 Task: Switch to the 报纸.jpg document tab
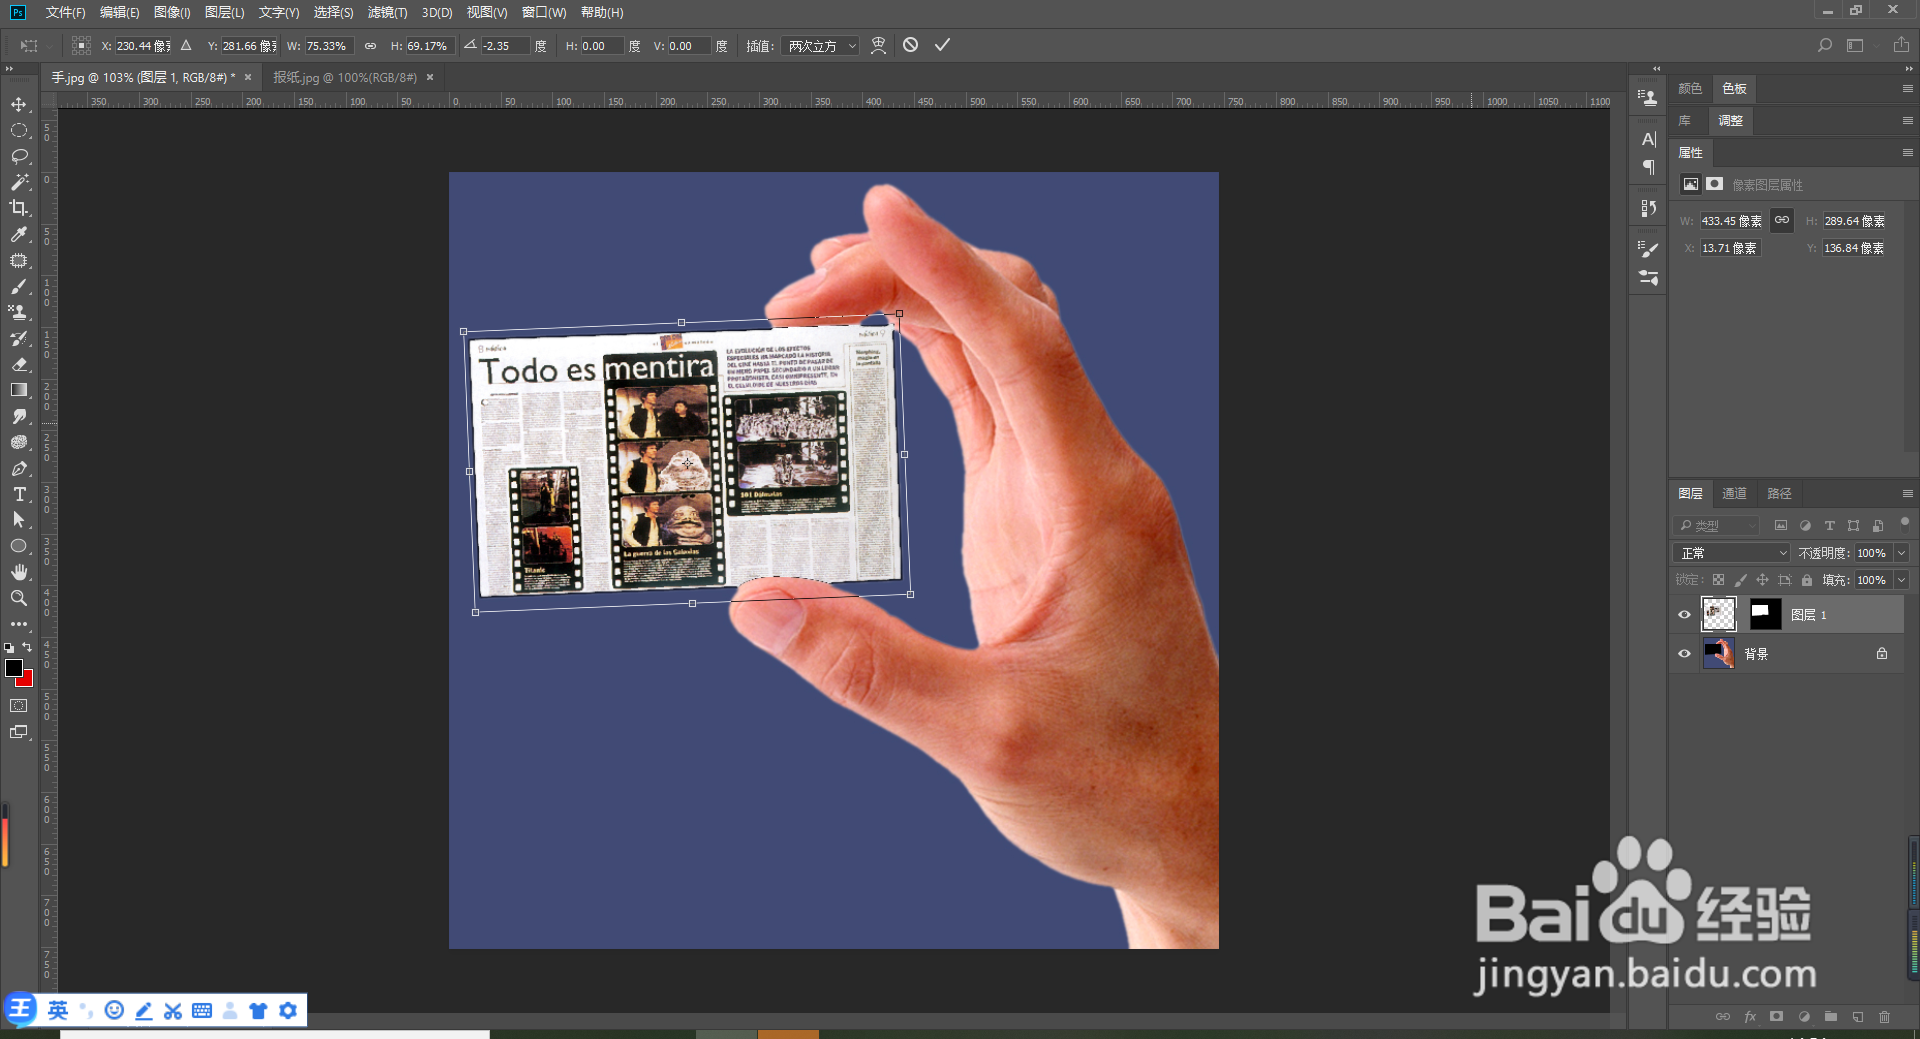coord(344,77)
